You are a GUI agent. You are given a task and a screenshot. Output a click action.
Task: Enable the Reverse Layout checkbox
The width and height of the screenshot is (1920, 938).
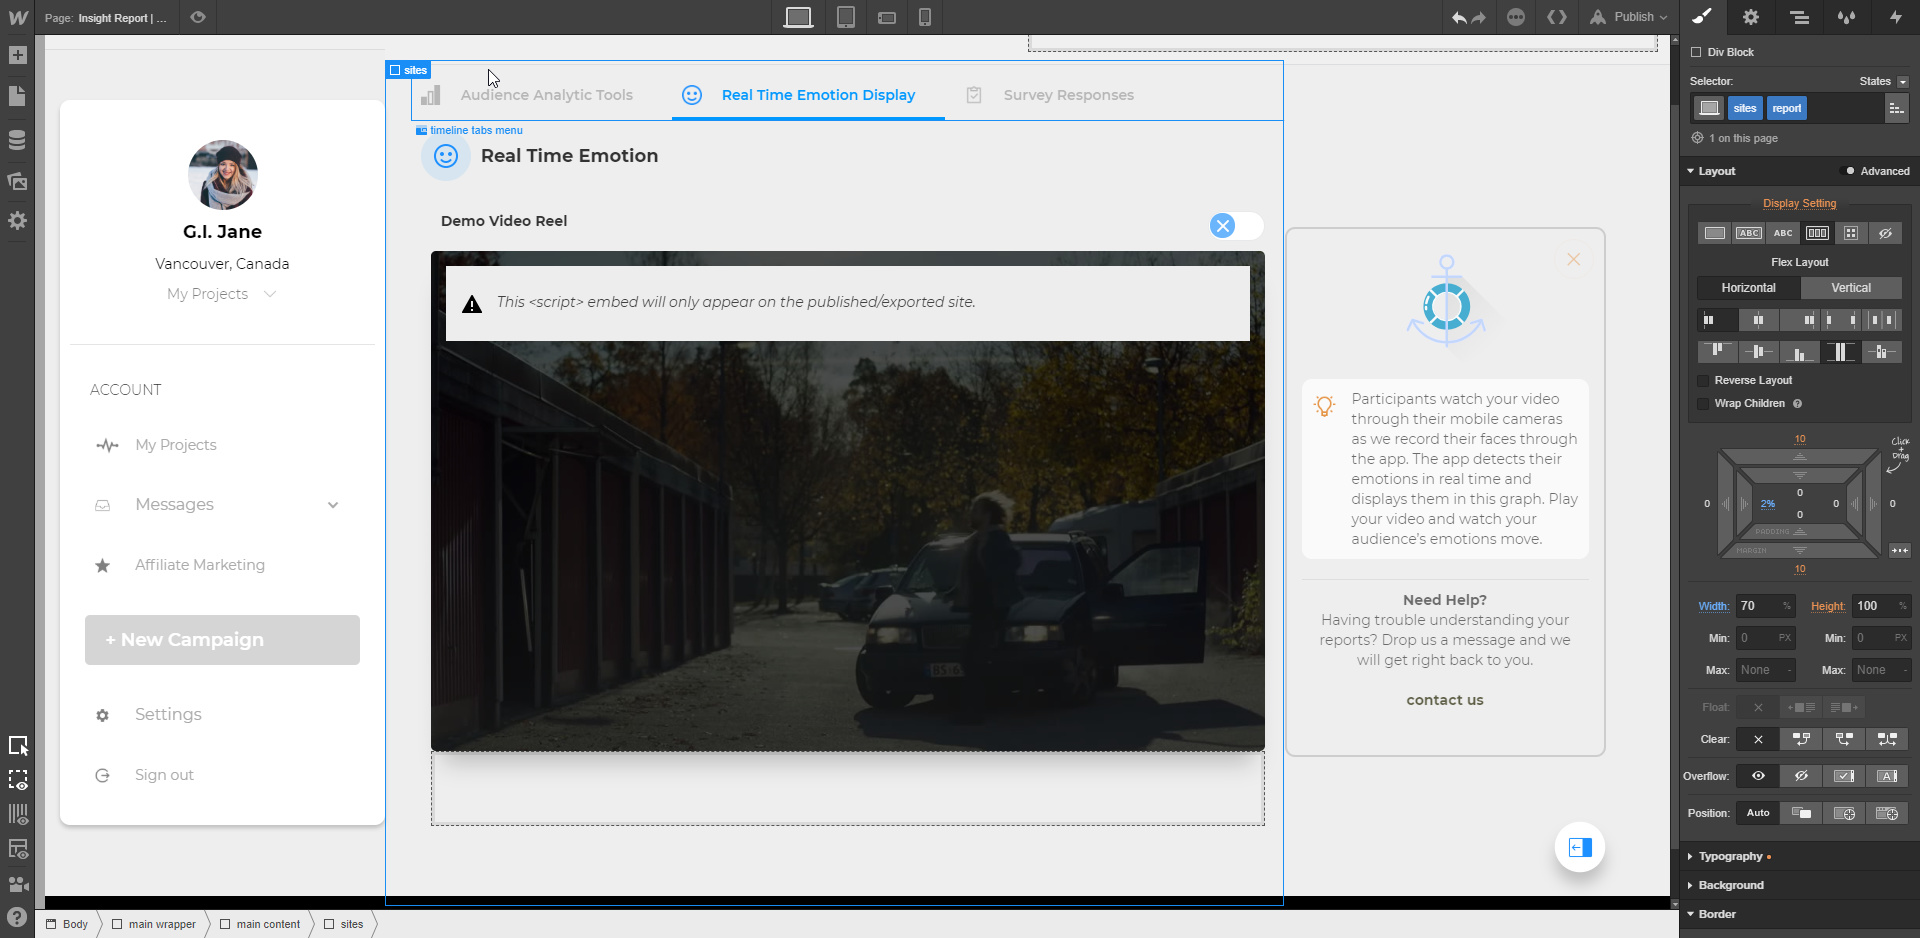click(1703, 381)
